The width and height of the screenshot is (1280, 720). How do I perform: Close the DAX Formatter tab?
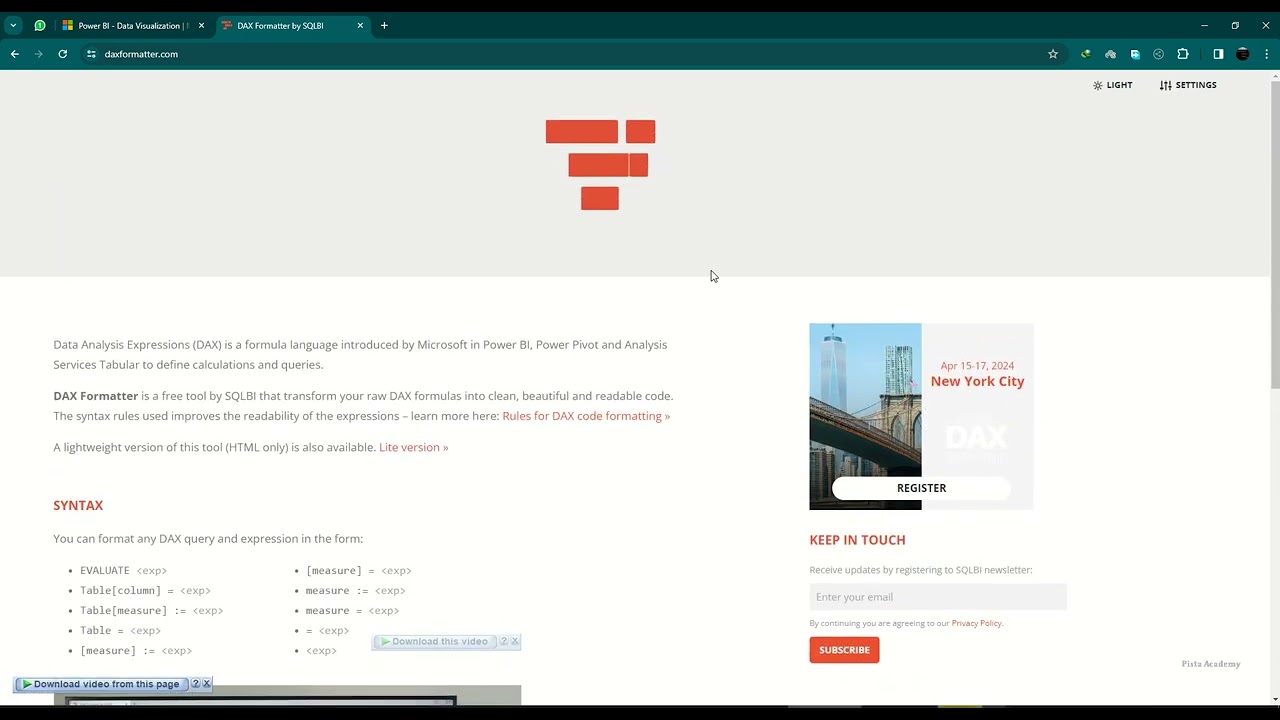point(360,26)
